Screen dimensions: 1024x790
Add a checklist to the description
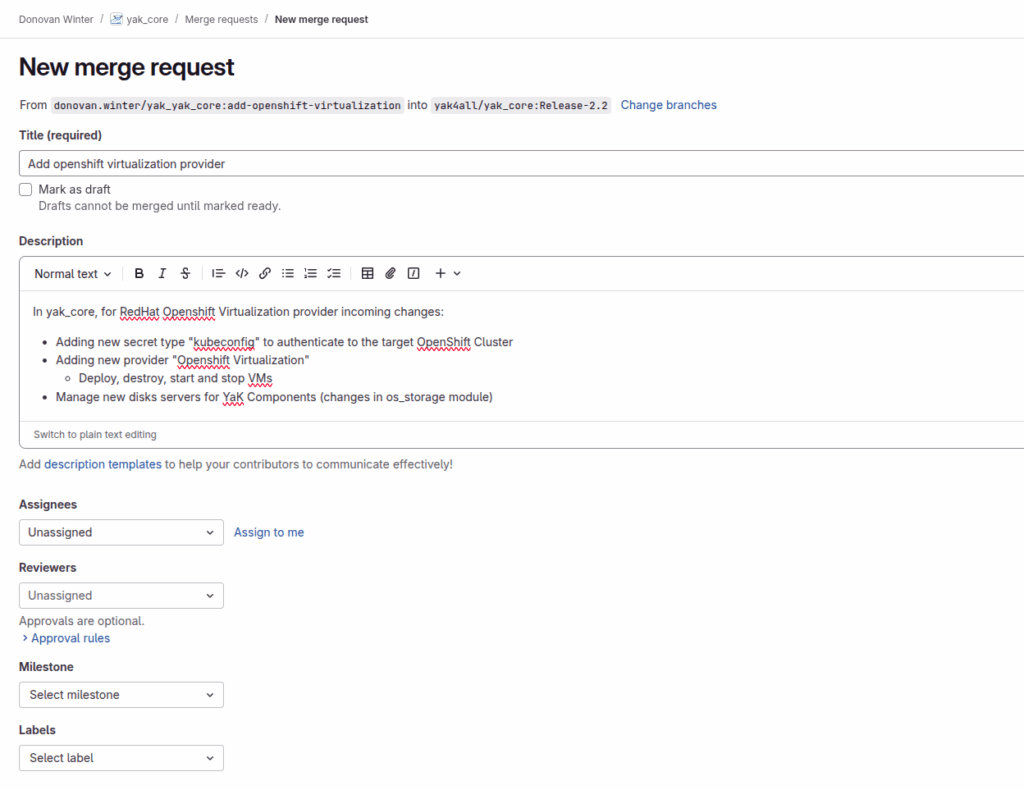(x=334, y=274)
